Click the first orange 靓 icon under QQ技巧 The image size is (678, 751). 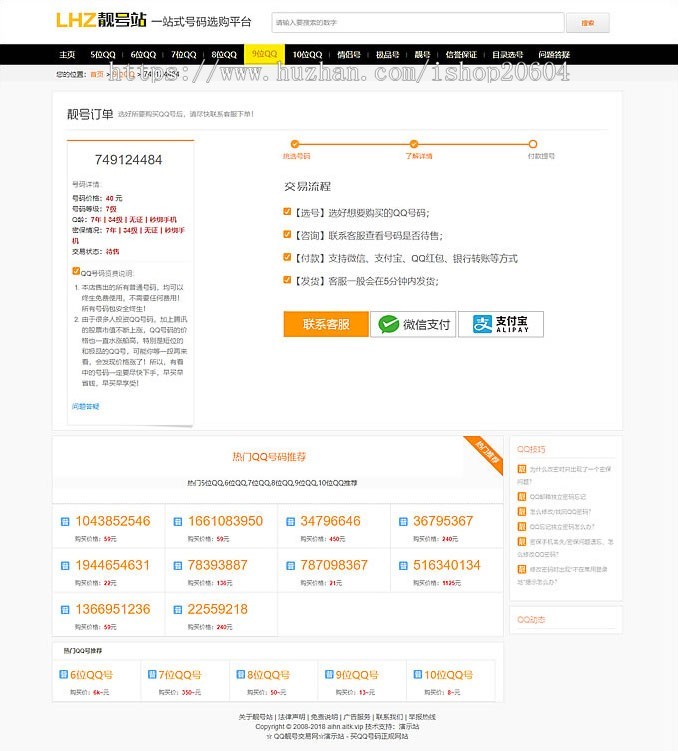(522, 469)
